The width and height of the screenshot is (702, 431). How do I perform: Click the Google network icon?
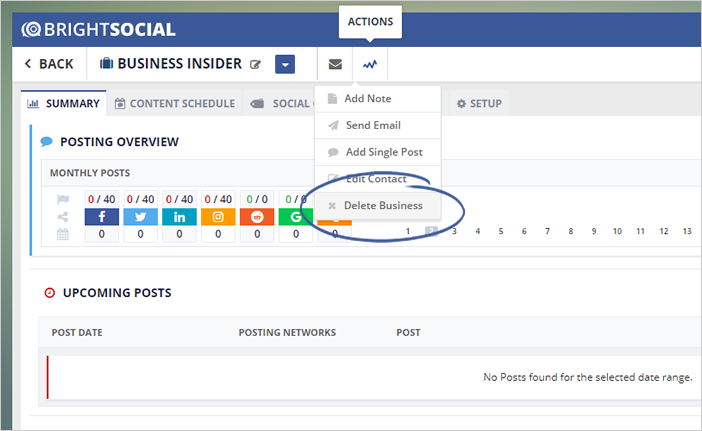pyautogui.click(x=296, y=217)
